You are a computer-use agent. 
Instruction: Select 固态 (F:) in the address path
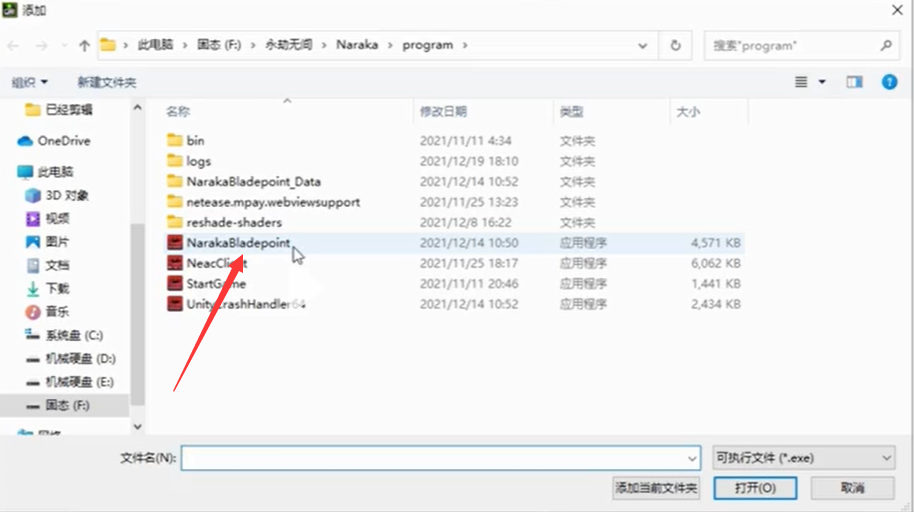point(219,45)
